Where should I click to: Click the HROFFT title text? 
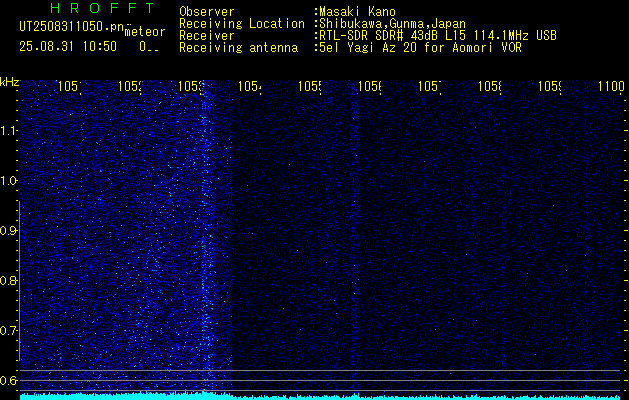102,8
